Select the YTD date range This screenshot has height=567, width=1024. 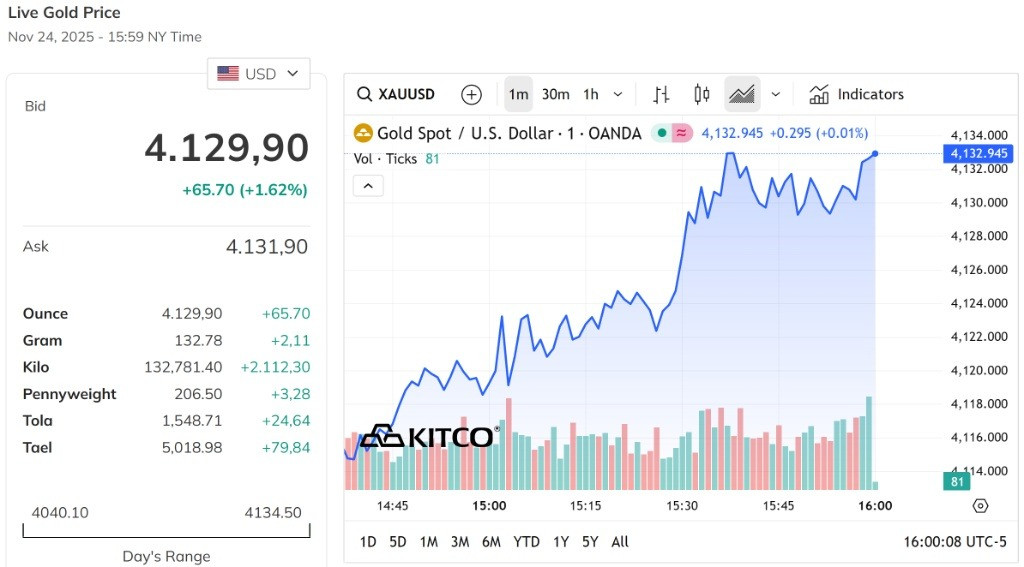coord(526,542)
